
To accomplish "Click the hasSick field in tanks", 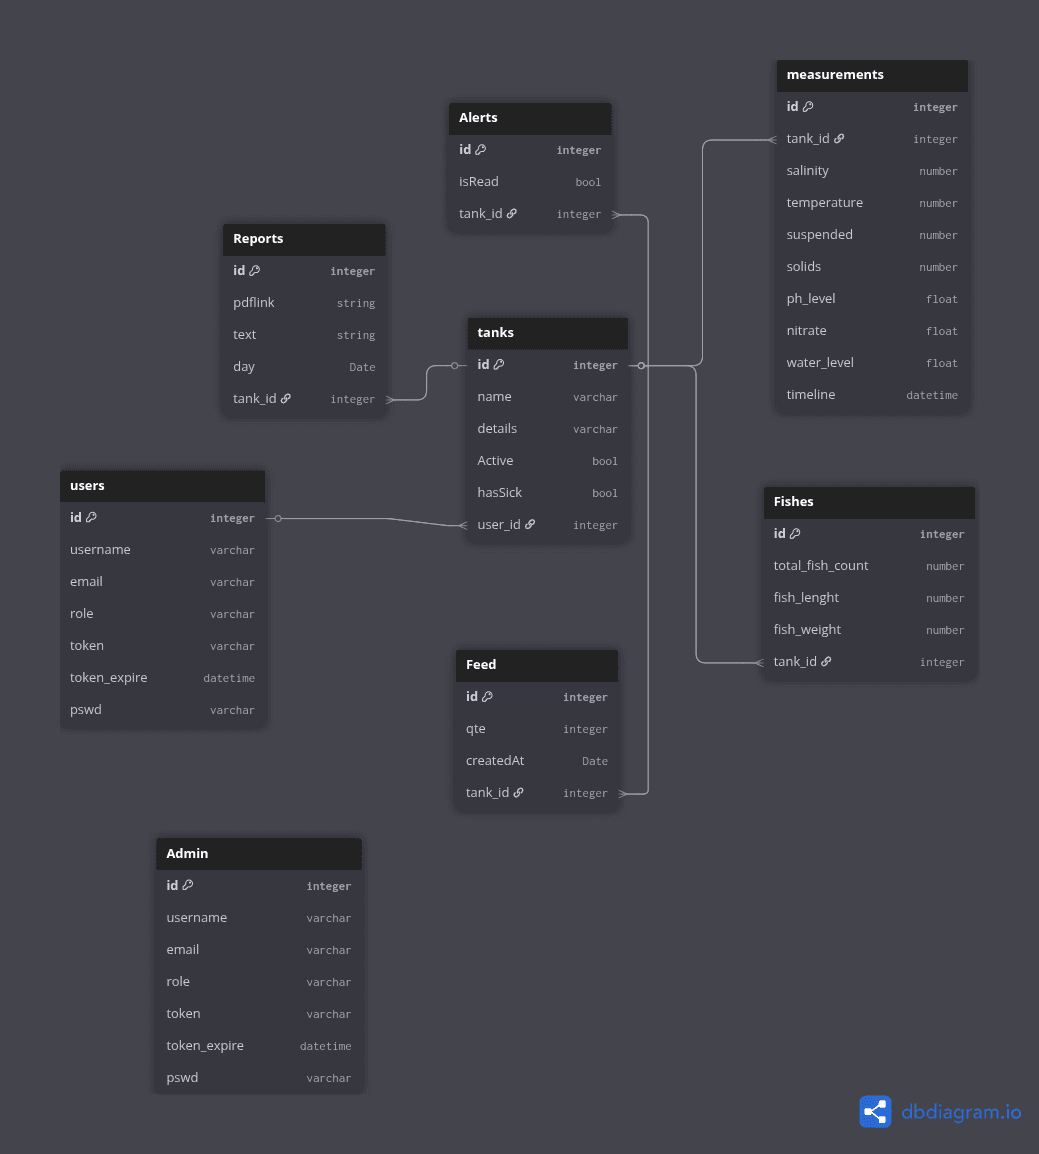I will coord(547,492).
